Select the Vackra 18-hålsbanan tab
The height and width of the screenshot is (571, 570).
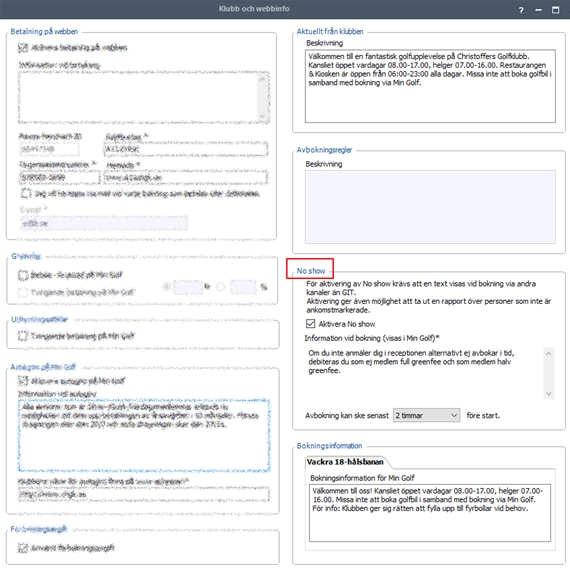(345, 462)
